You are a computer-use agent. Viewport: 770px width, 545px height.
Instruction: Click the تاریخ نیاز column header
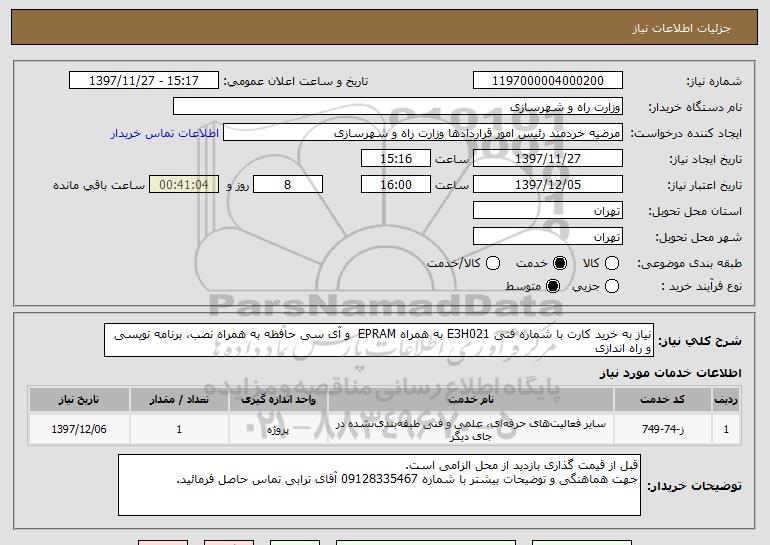point(79,400)
